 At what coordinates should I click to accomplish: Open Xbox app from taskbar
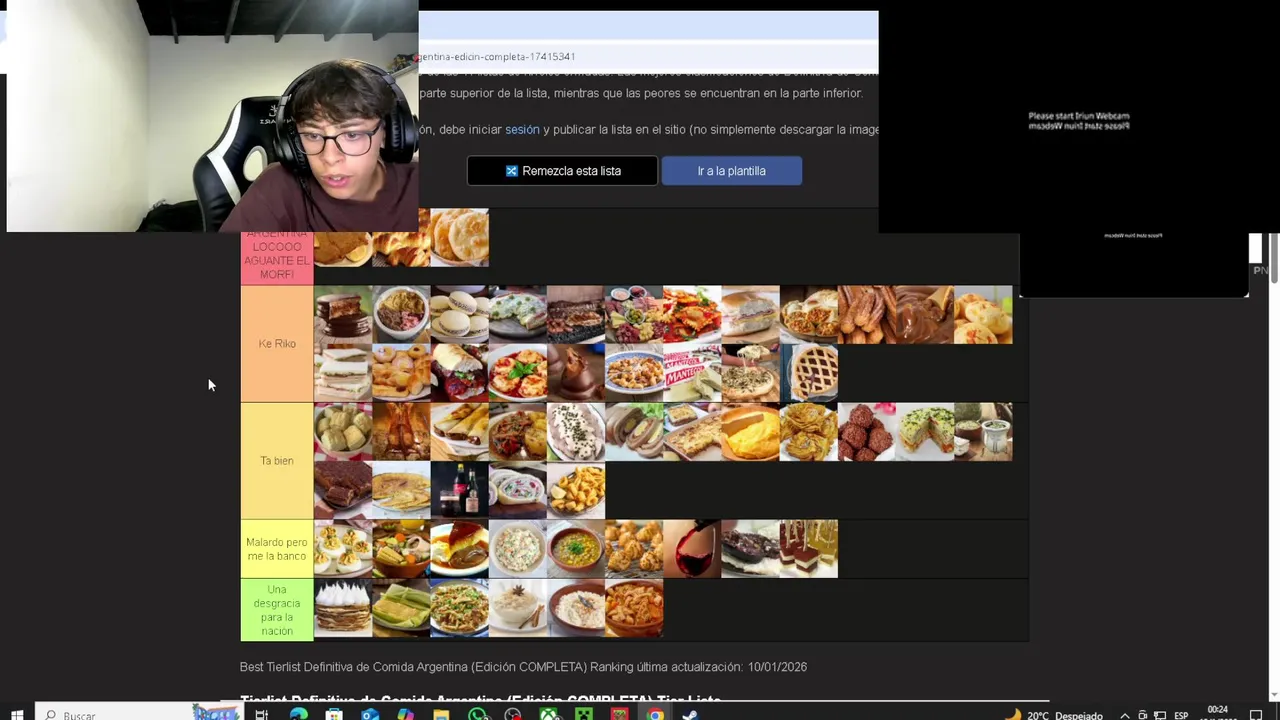pyautogui.click(x=548, y=715)
